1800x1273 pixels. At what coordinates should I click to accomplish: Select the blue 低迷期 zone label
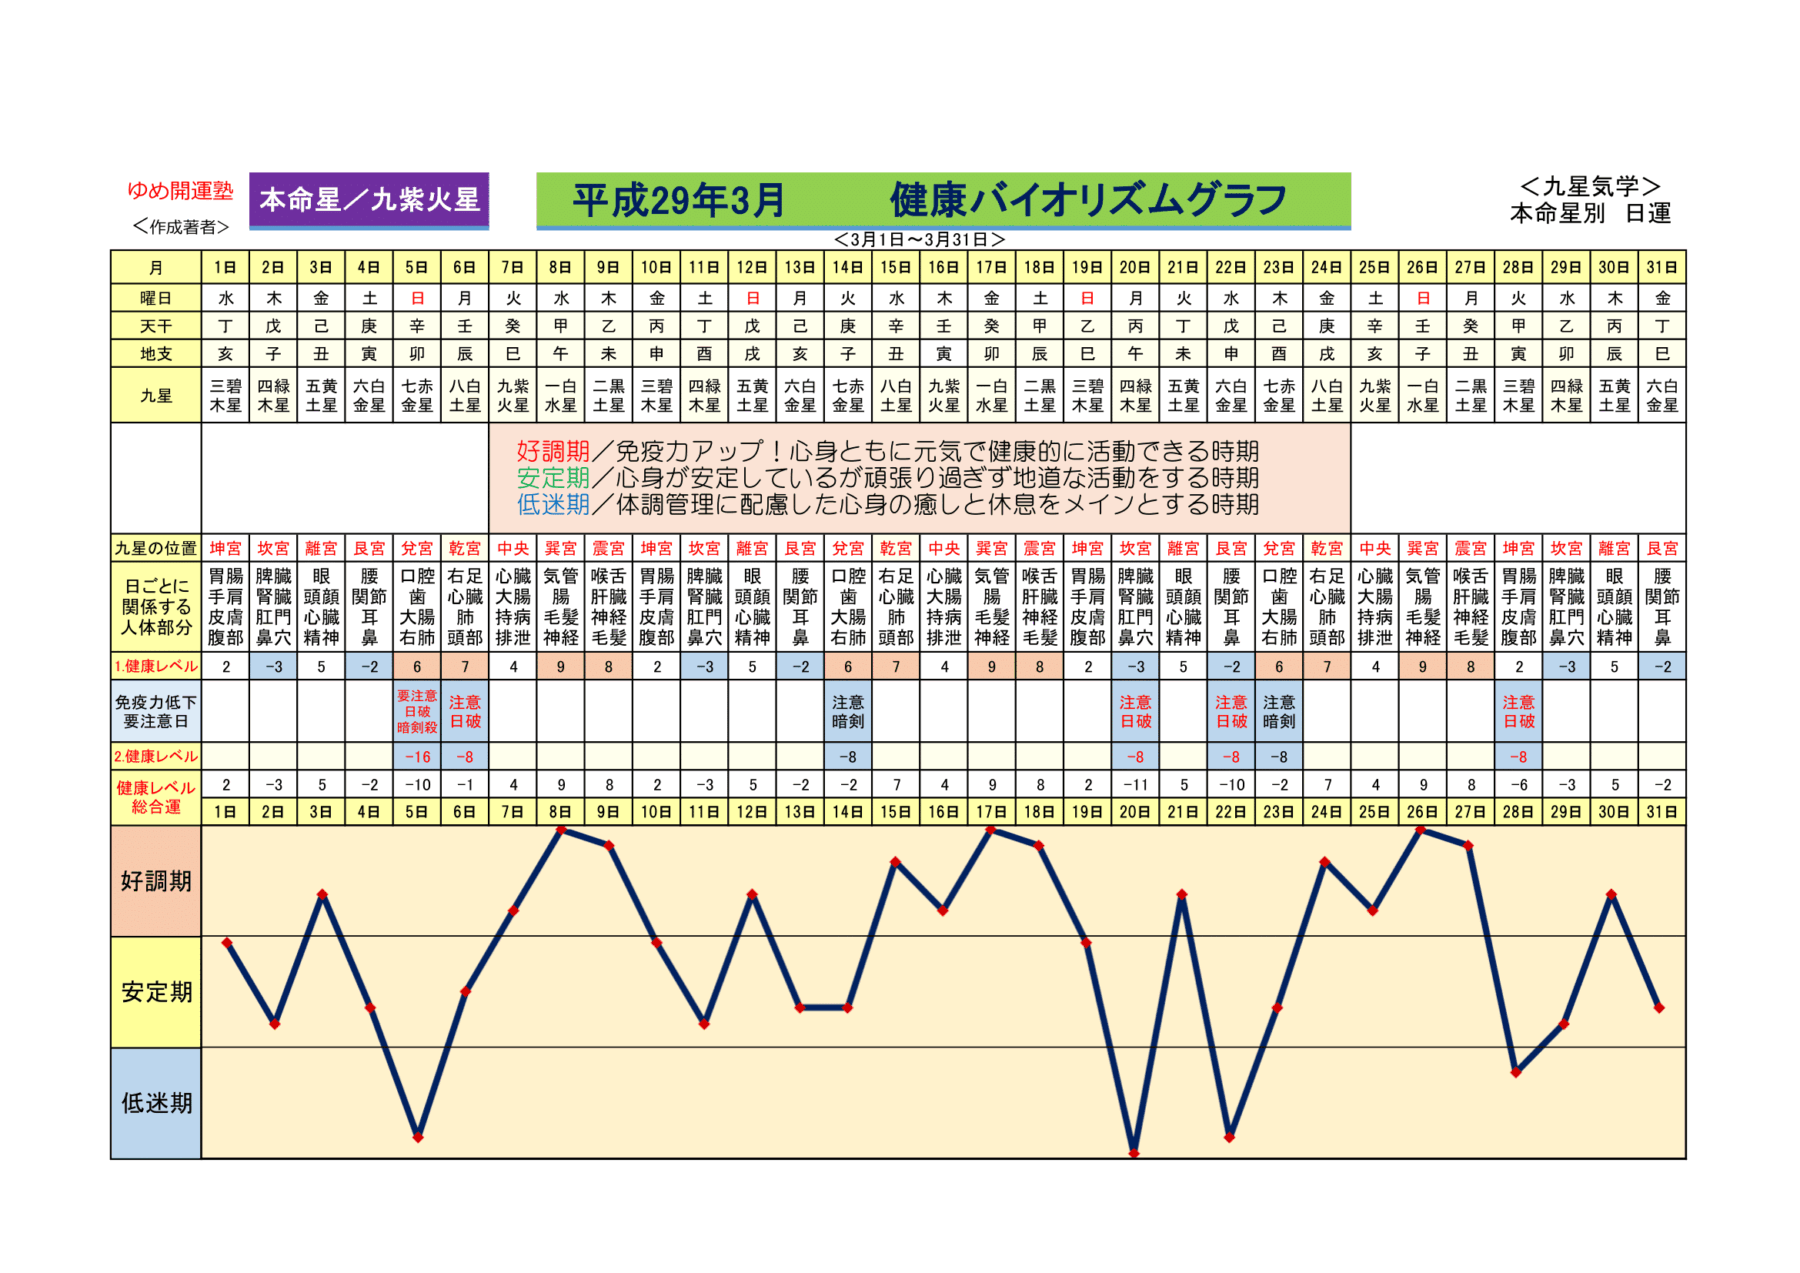[156, 1103]
